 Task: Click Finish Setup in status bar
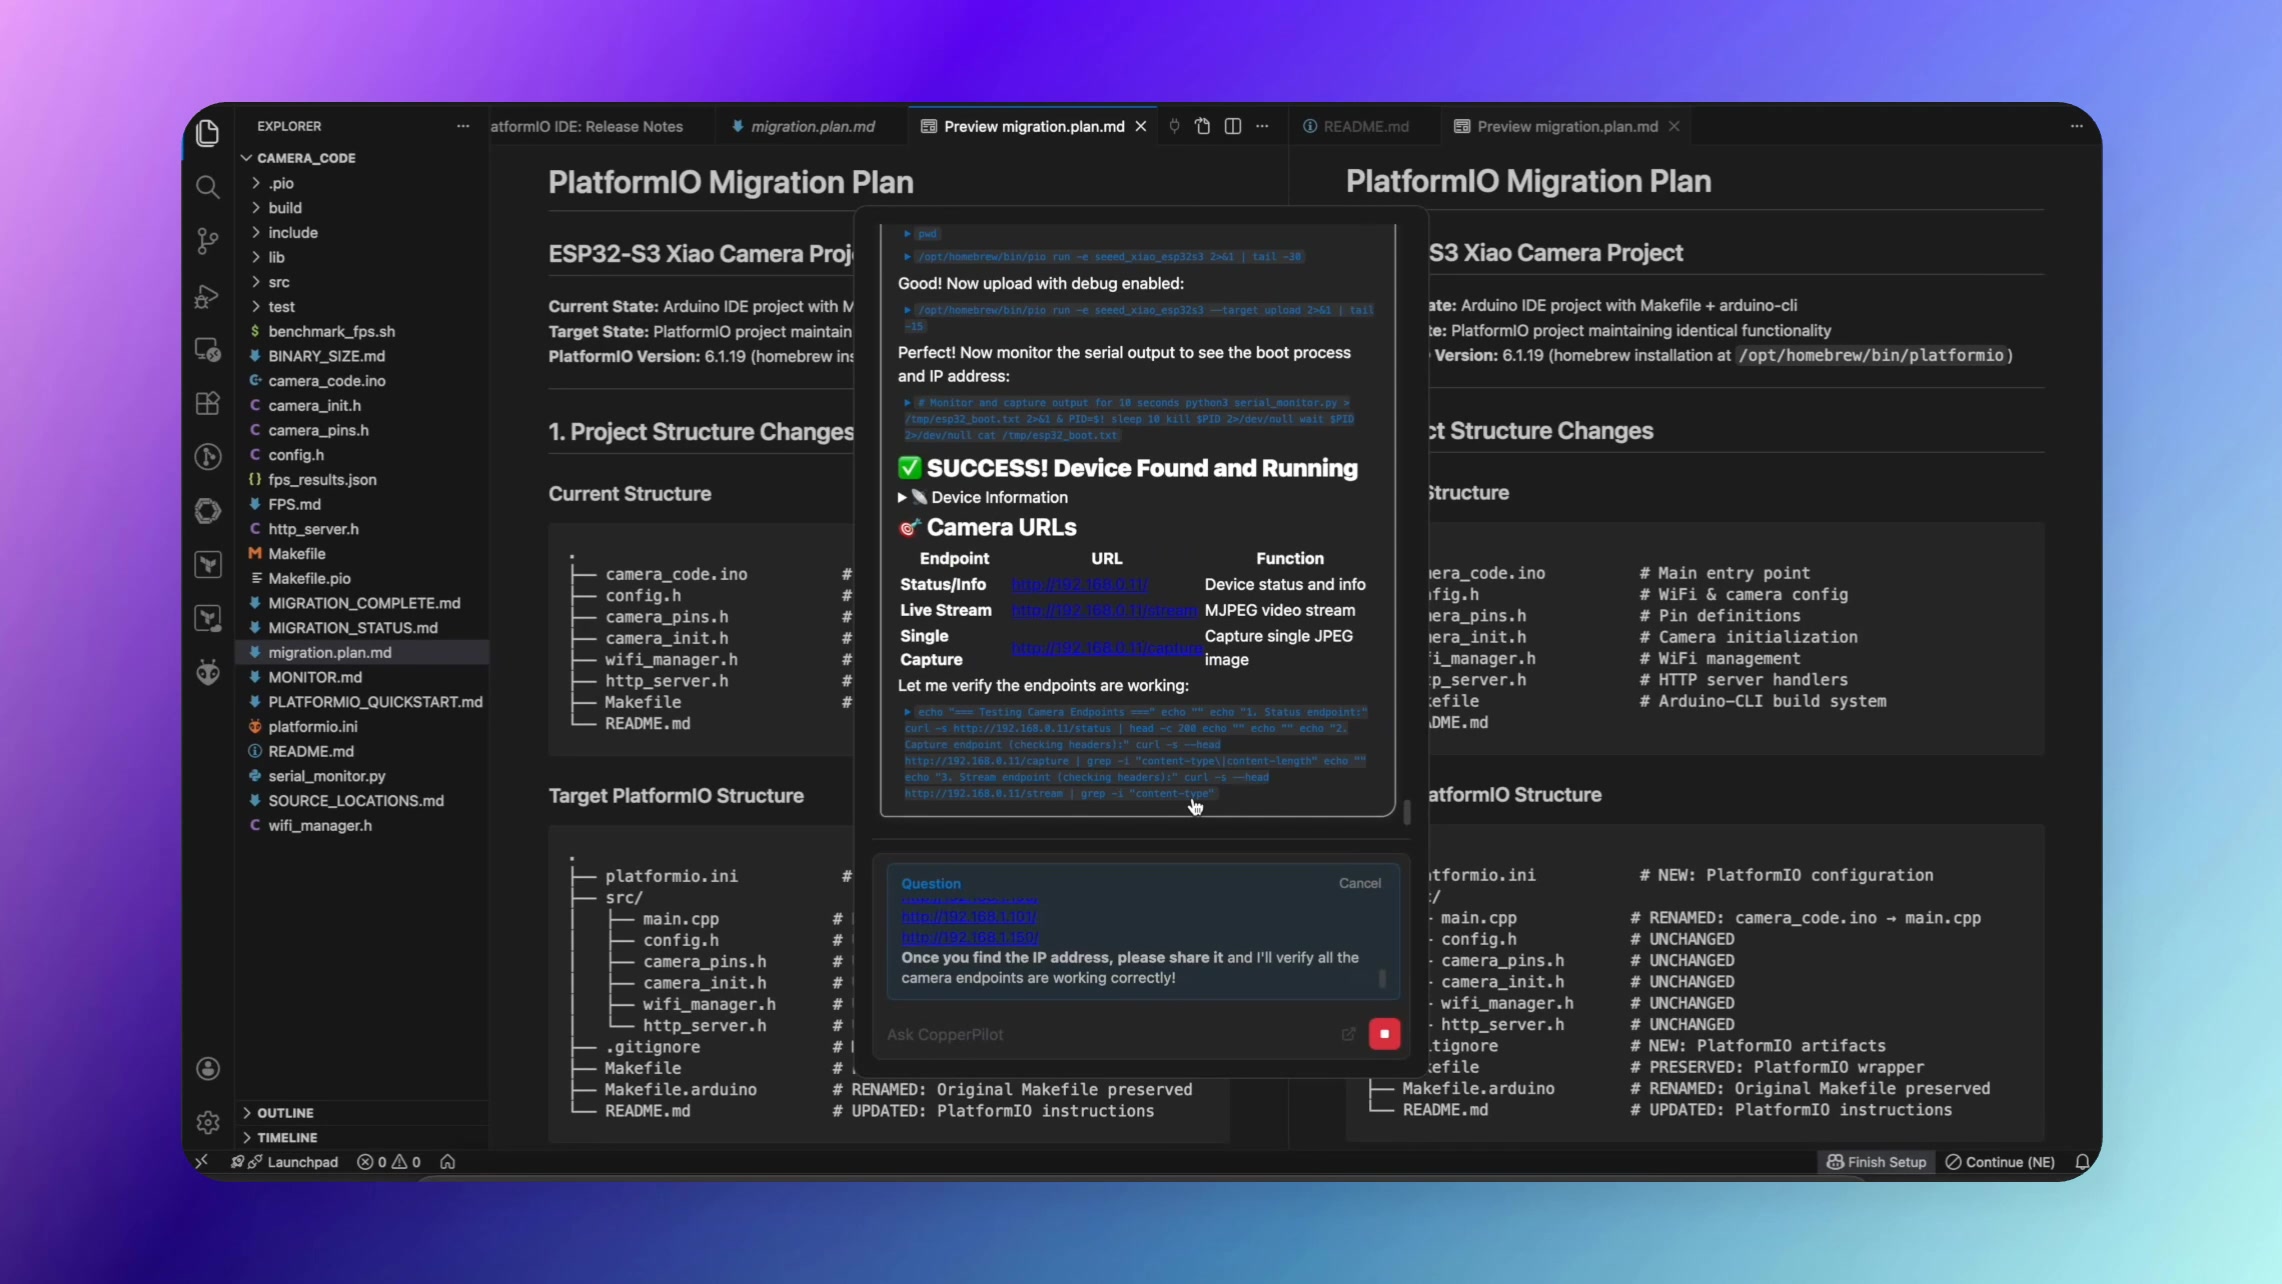tap(1876, 1162)
